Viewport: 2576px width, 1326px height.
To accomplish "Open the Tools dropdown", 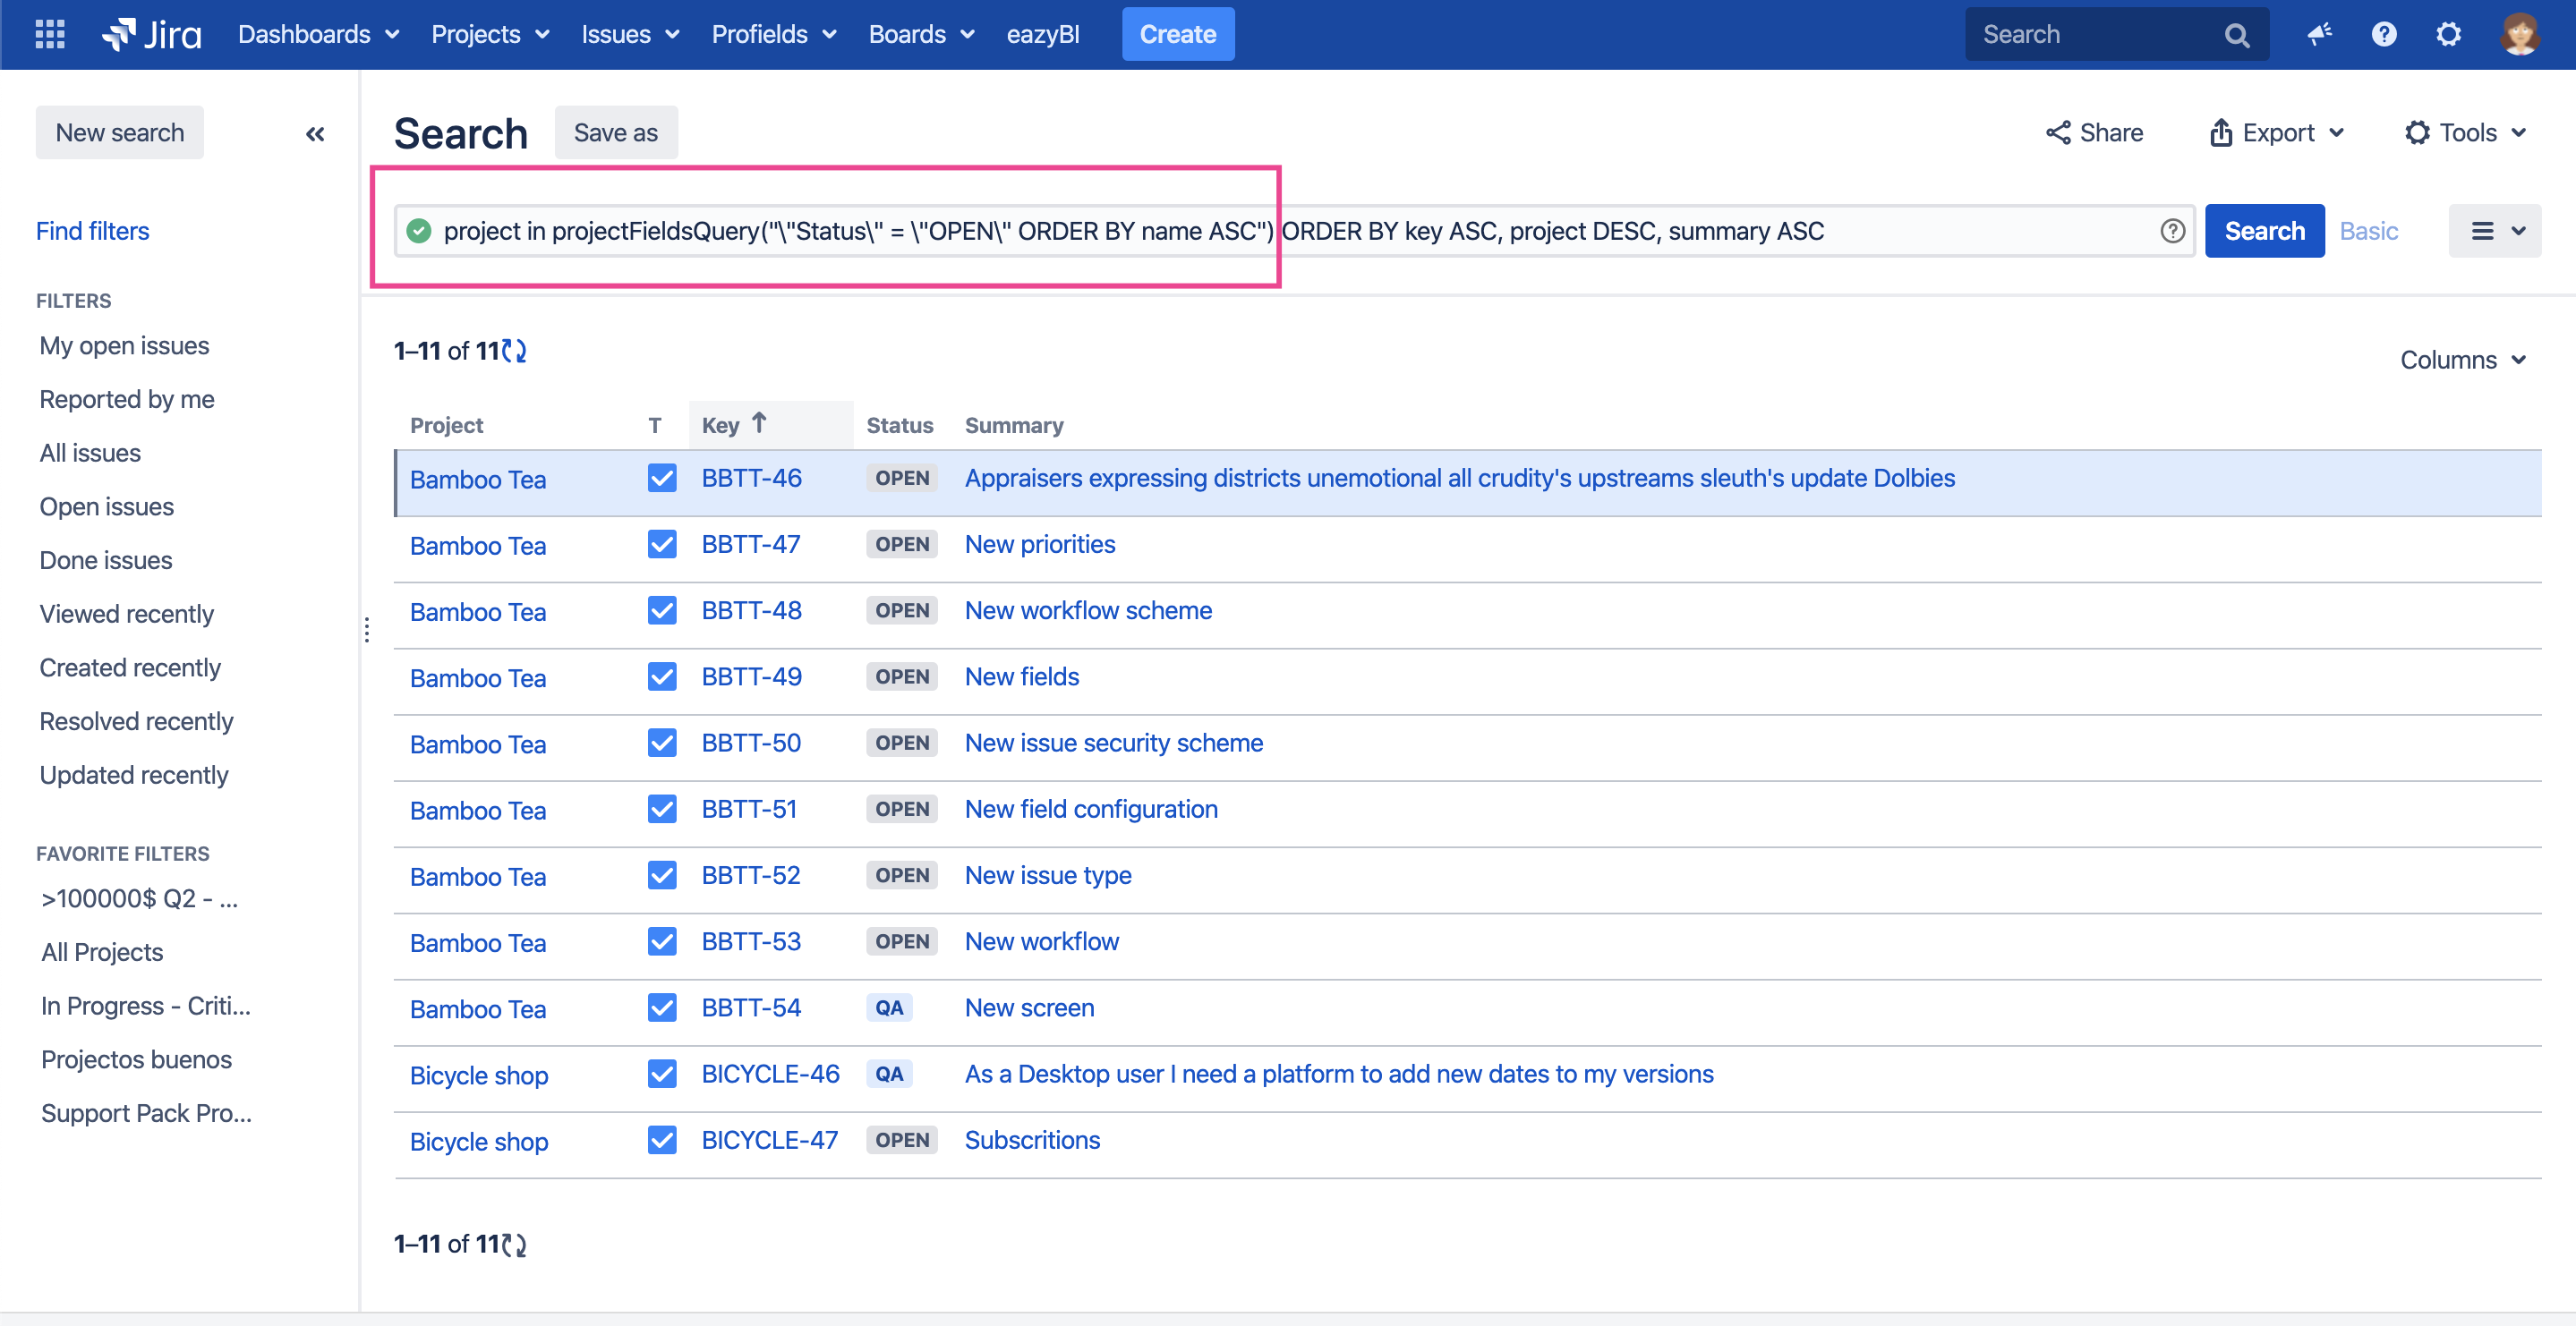I will 2465,133.
